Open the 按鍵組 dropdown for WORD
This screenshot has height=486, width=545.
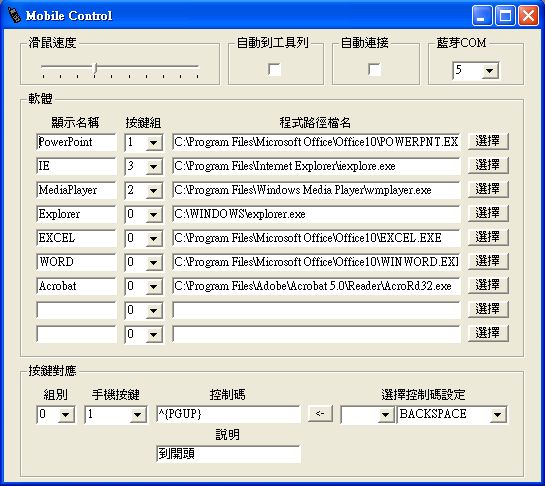[153, 262]
